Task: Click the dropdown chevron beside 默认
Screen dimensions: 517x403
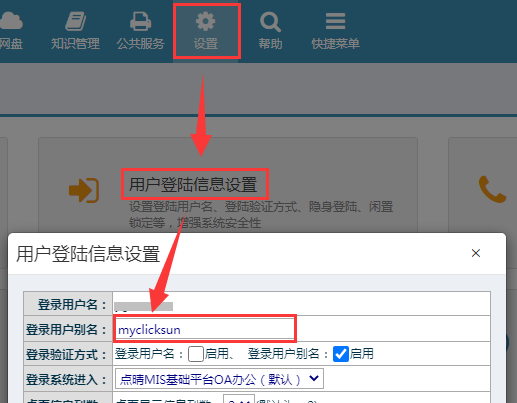Action: click(314, 378)
